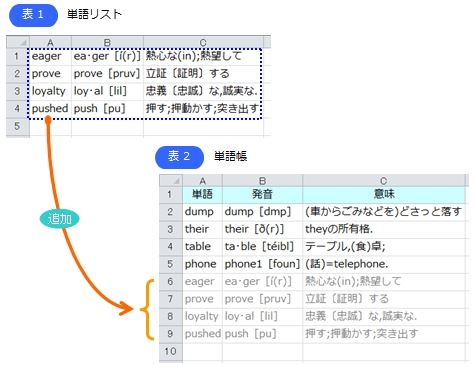475x367 pixels.
Task: Select column C header in table 2
Action: pyautogui.click(x=384, y=180)
